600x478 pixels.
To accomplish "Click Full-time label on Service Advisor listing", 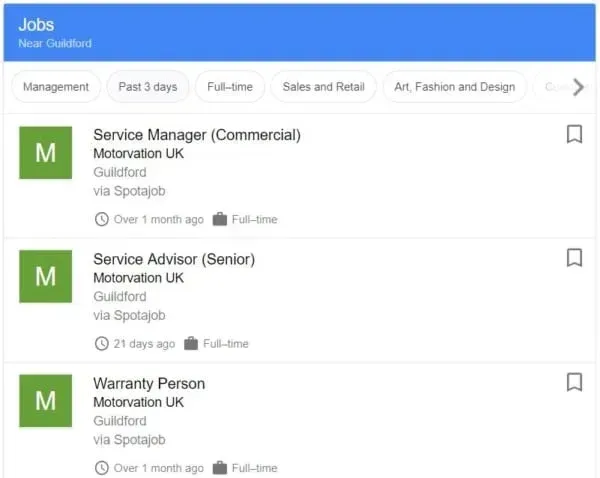I will (x=226, y=344).
